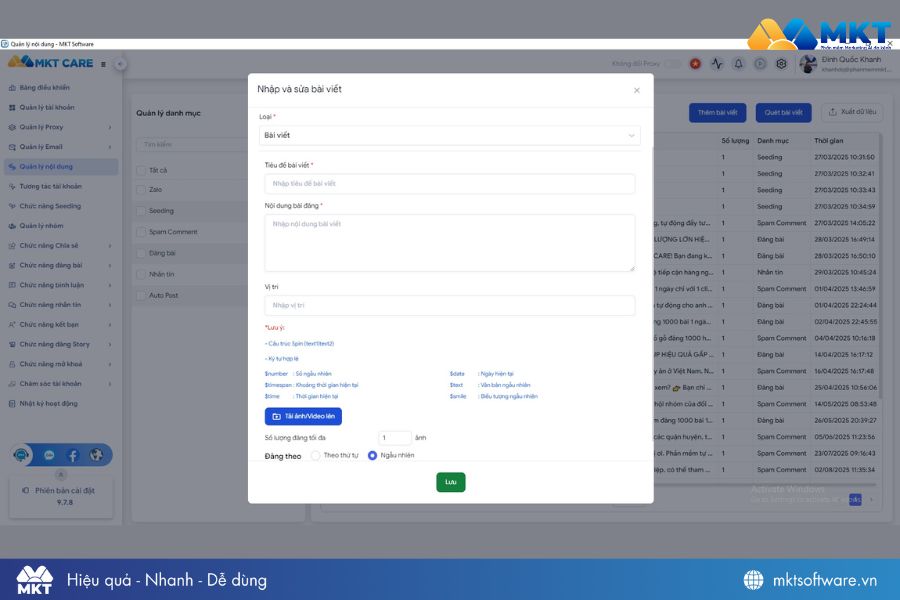This screenshot has width=900, height=600.
Task: Expand the Chức năng kết bạn submenu arrow
Action: tap(110, 325)
